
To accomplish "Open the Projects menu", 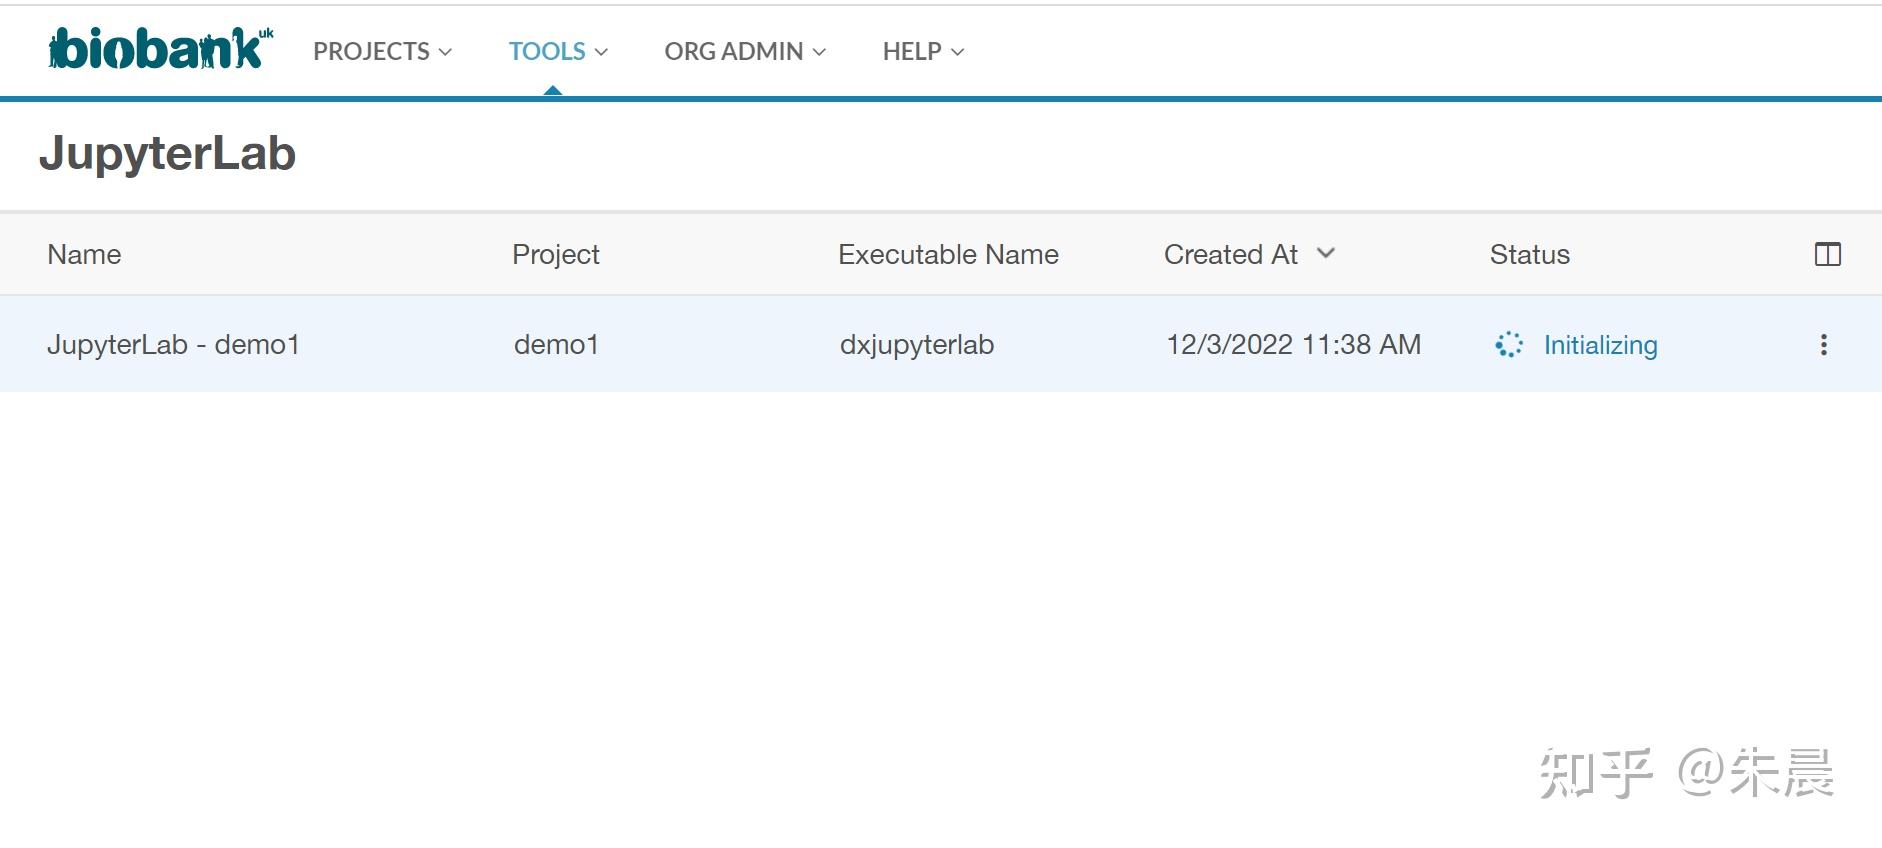I will [382, 51].
